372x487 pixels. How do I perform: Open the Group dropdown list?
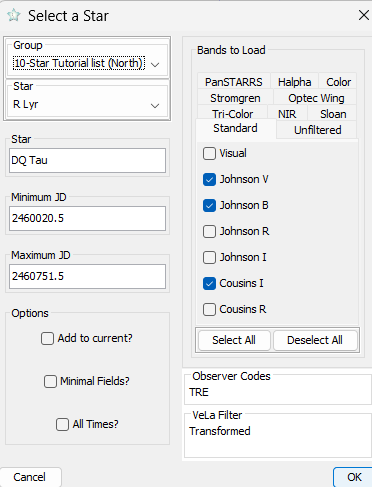coord(87,63)
